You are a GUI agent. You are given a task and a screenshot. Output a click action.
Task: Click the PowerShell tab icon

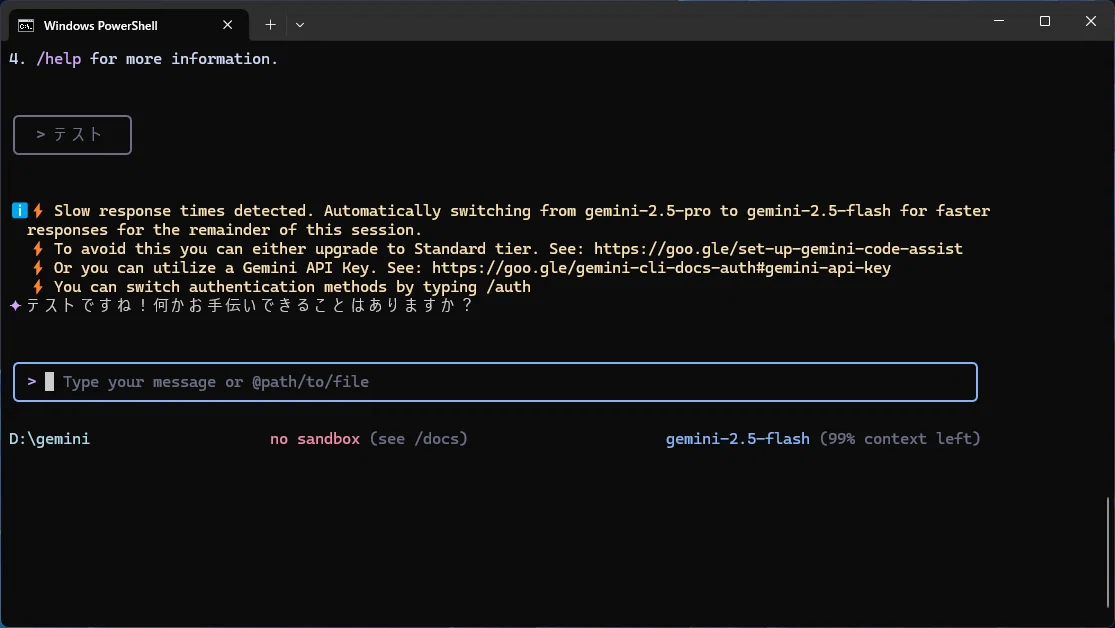[26, 26]
